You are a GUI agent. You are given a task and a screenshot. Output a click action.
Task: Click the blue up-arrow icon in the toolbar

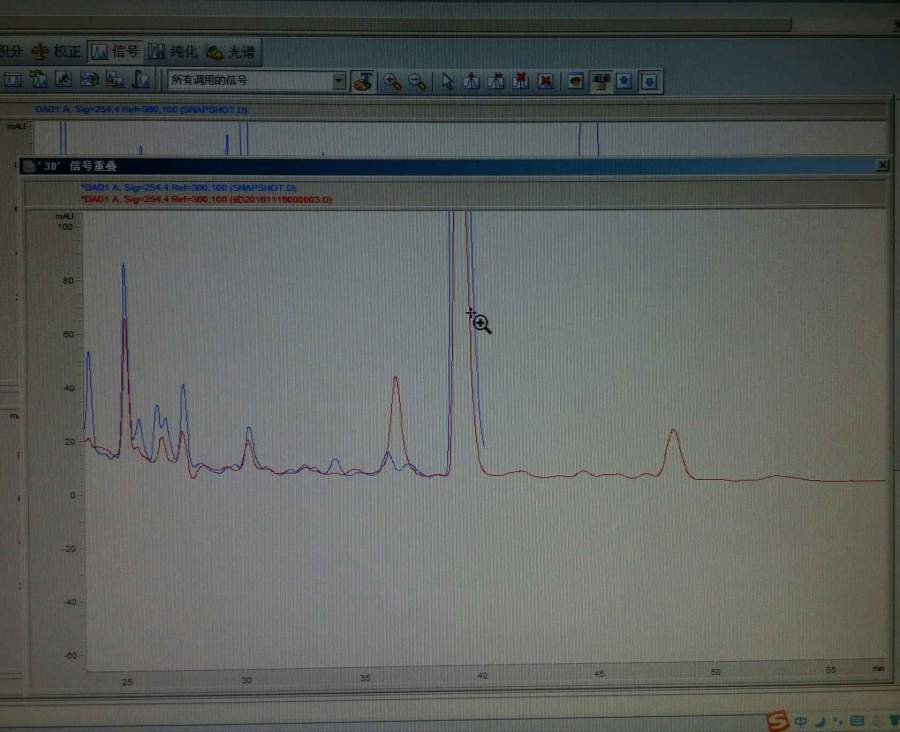tap(624, 81)
